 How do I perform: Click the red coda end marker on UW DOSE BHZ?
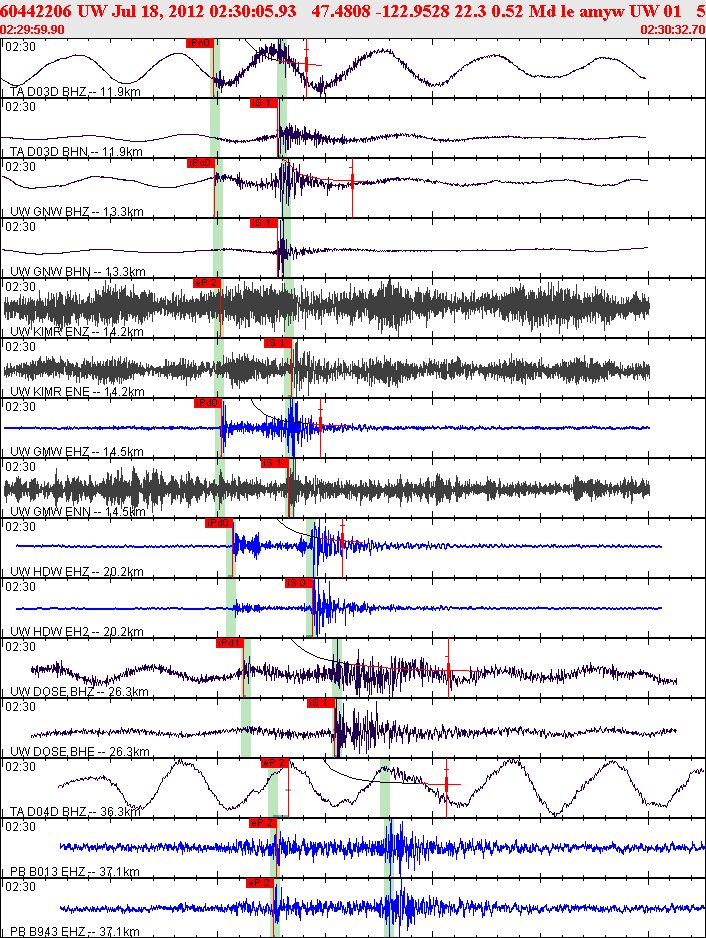click(448, 671)
